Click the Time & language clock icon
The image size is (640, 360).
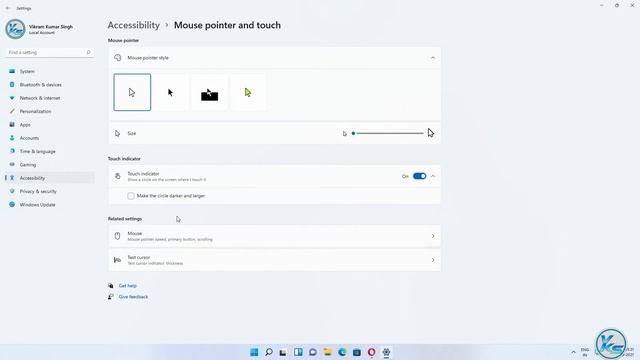[12, 151]
